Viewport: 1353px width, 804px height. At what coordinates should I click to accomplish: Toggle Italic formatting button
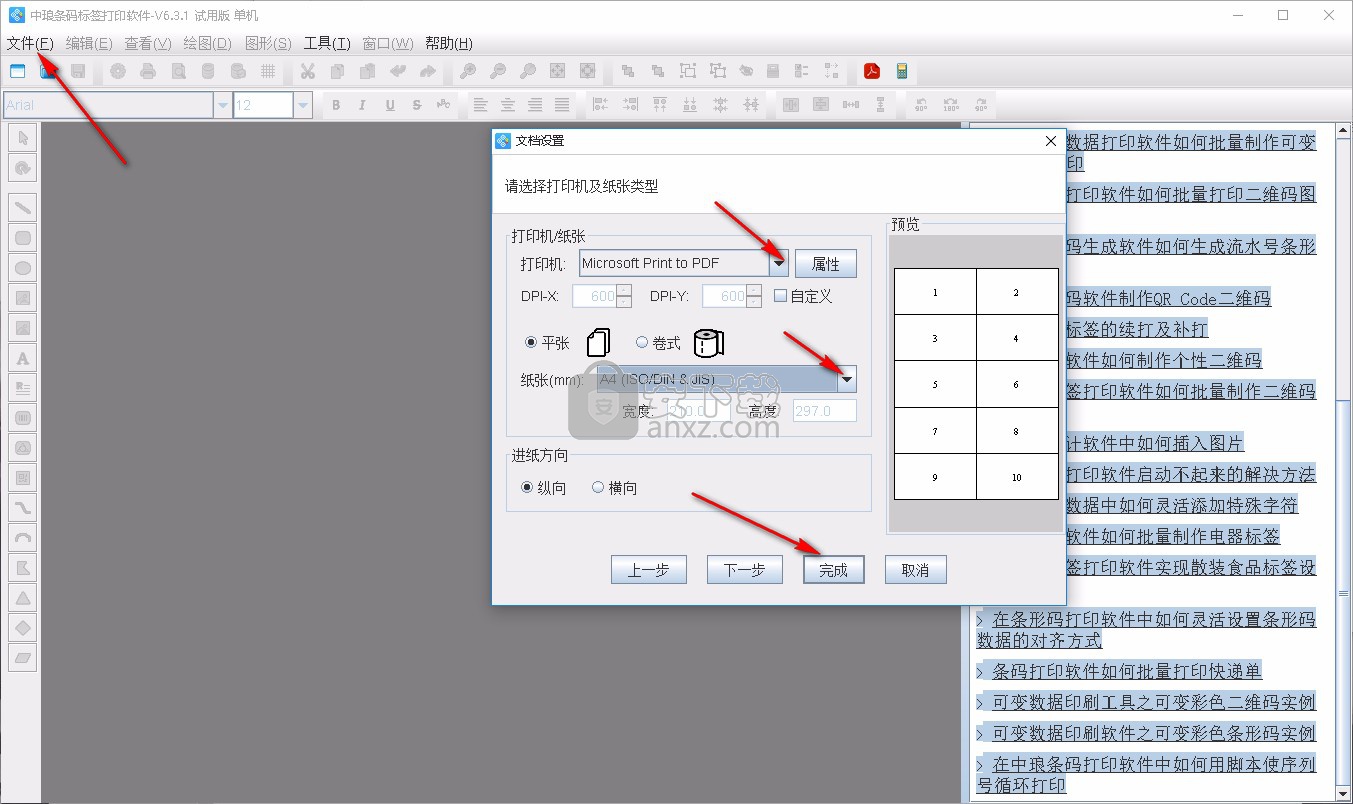click(362, 105)
